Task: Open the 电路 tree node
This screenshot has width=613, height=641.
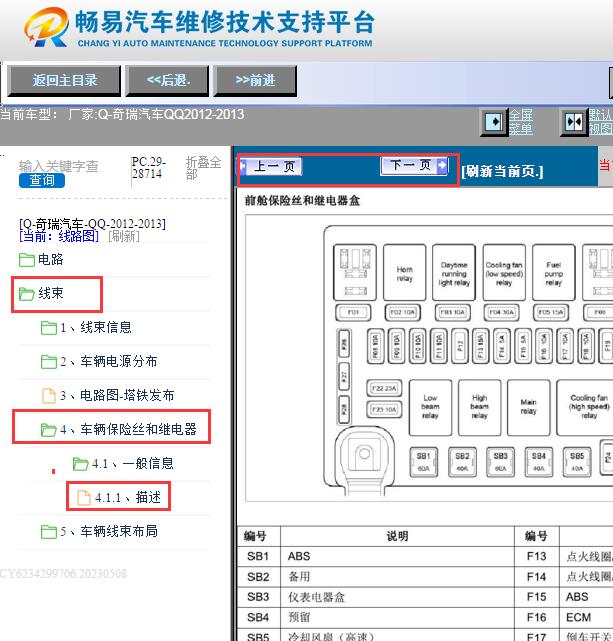Action: click(x=50, y=259)
